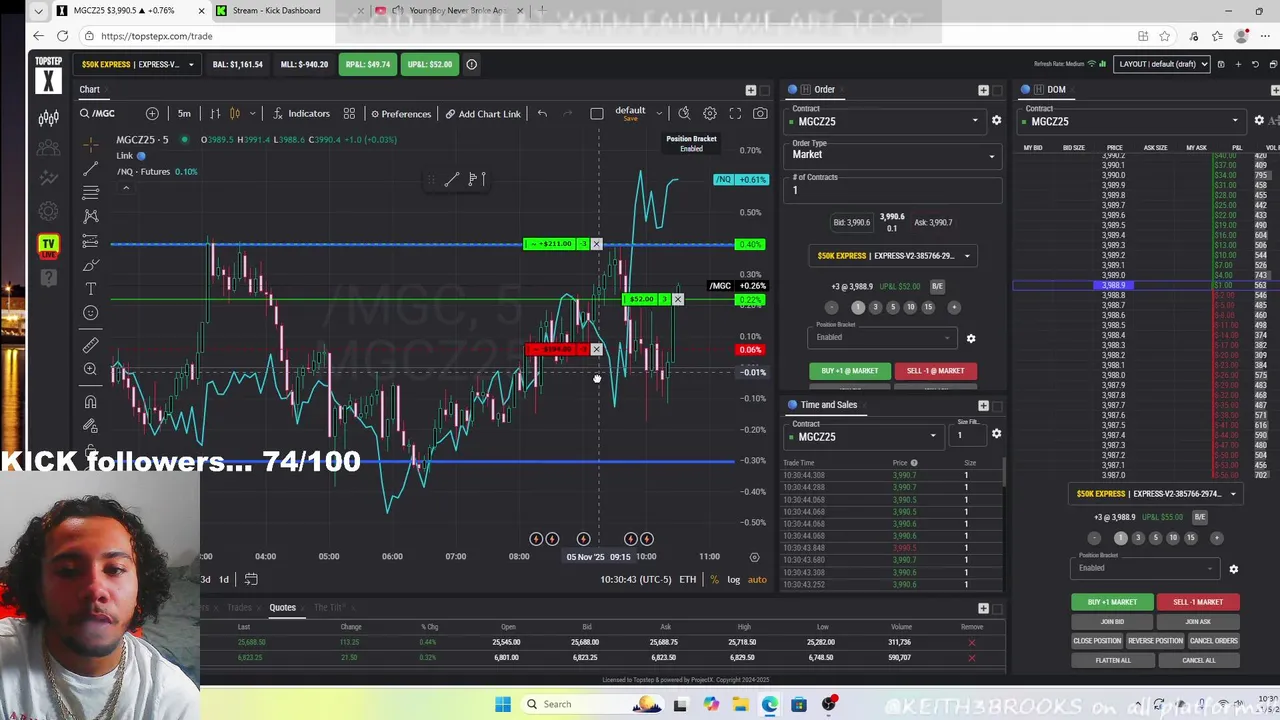1280x720 pixels.
Task: Click FLATTEN ALL in DOM panel
Action: click(1112, 660)
